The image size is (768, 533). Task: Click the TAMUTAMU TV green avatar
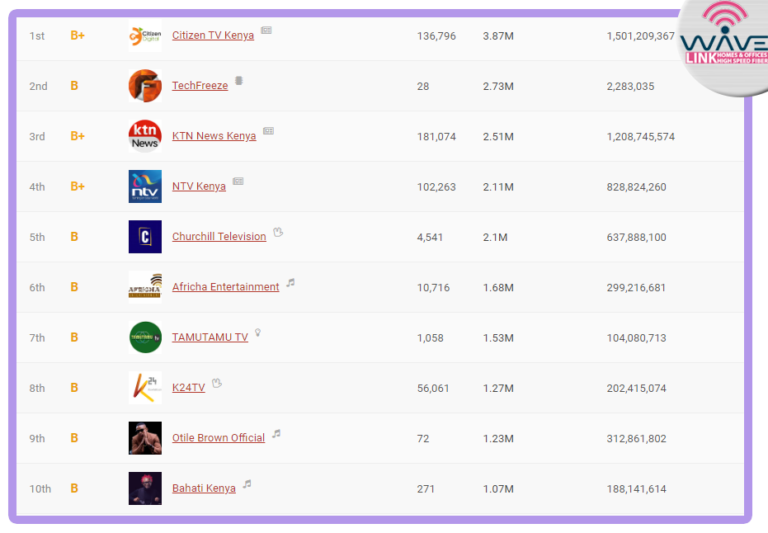(145, 338)
